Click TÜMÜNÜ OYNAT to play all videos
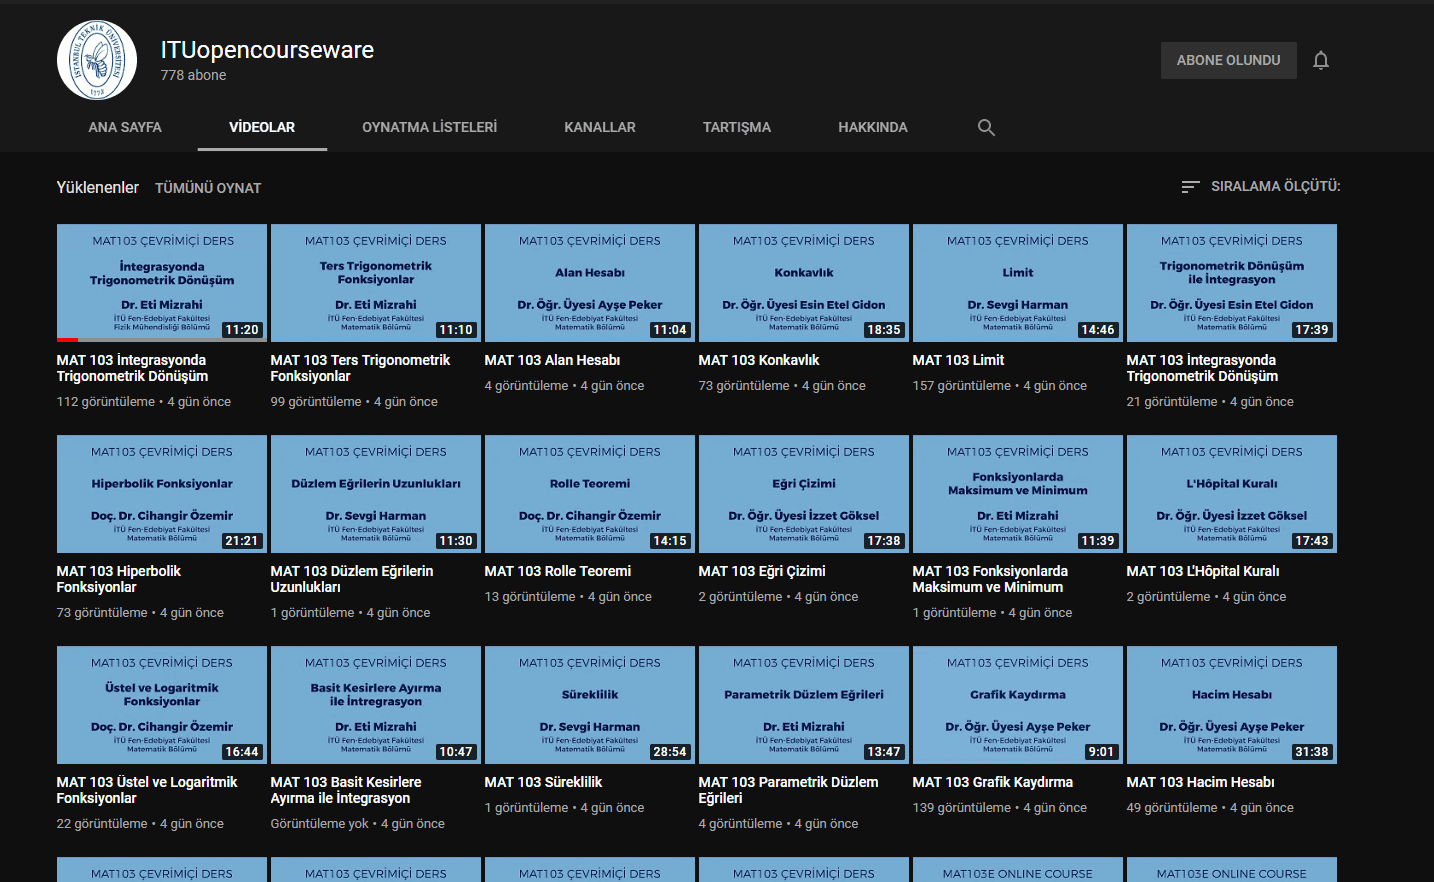 pyautogui.click(x=208, y=188)
